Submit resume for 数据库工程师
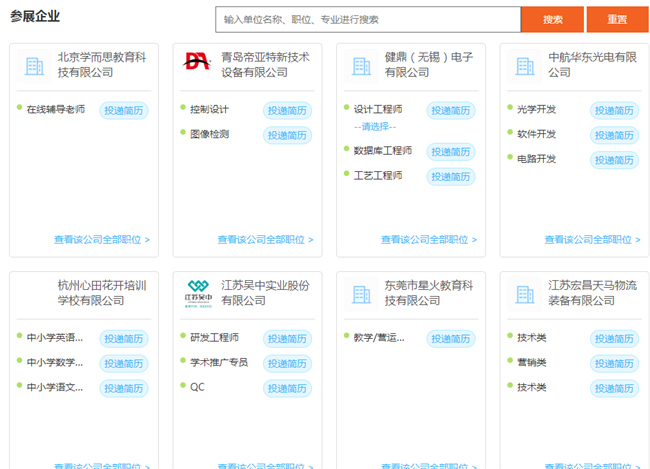Image resolution: width=650 pixels, height=469 pixels. pyautogui.click(x=451, y=152)
